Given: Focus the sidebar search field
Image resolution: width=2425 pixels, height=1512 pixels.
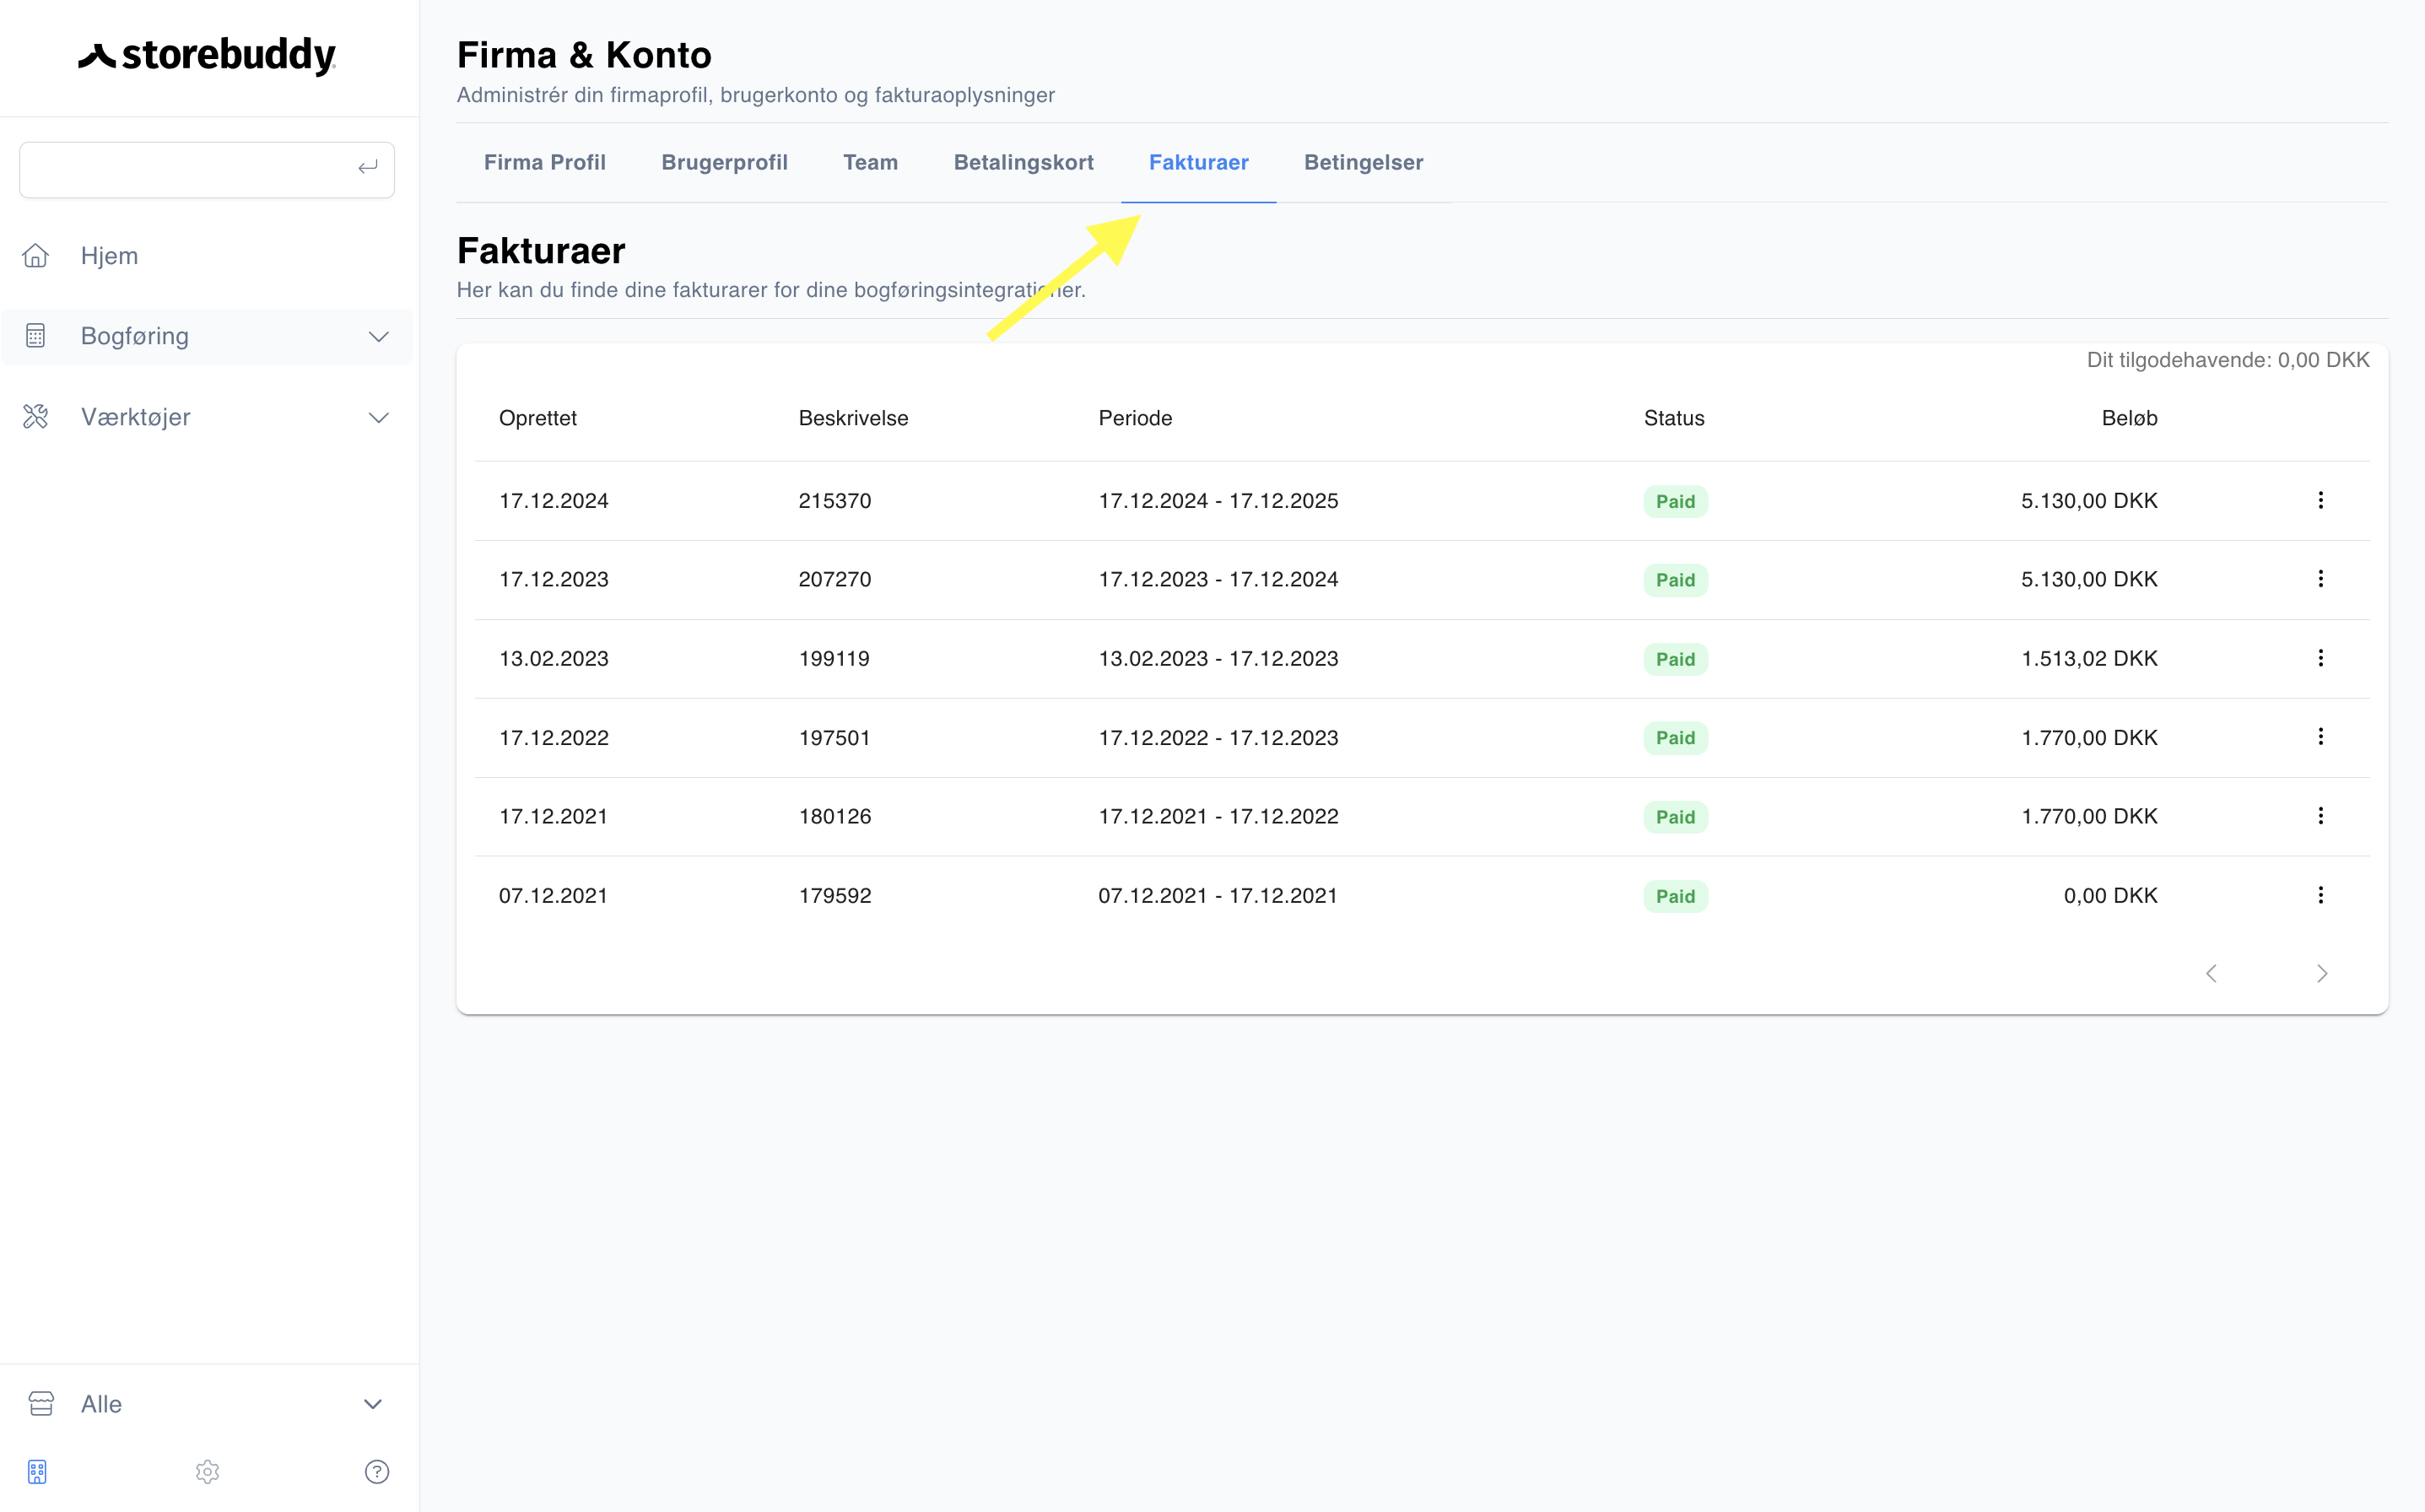Looking at the screenshot, I should (207, 169).
